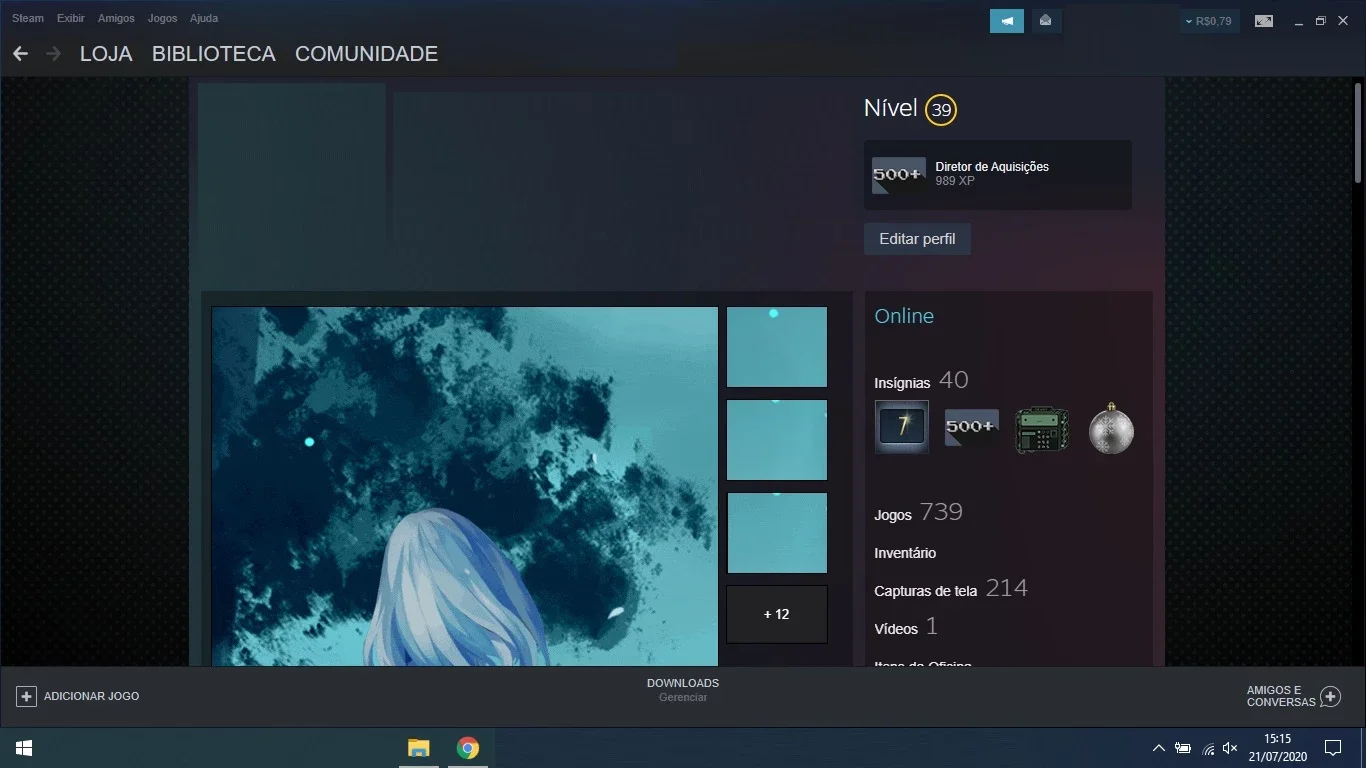Screen dimensions: 1366x768
Task: Open DOWNLOADS Gerenciar
Action: coord(683,690)
